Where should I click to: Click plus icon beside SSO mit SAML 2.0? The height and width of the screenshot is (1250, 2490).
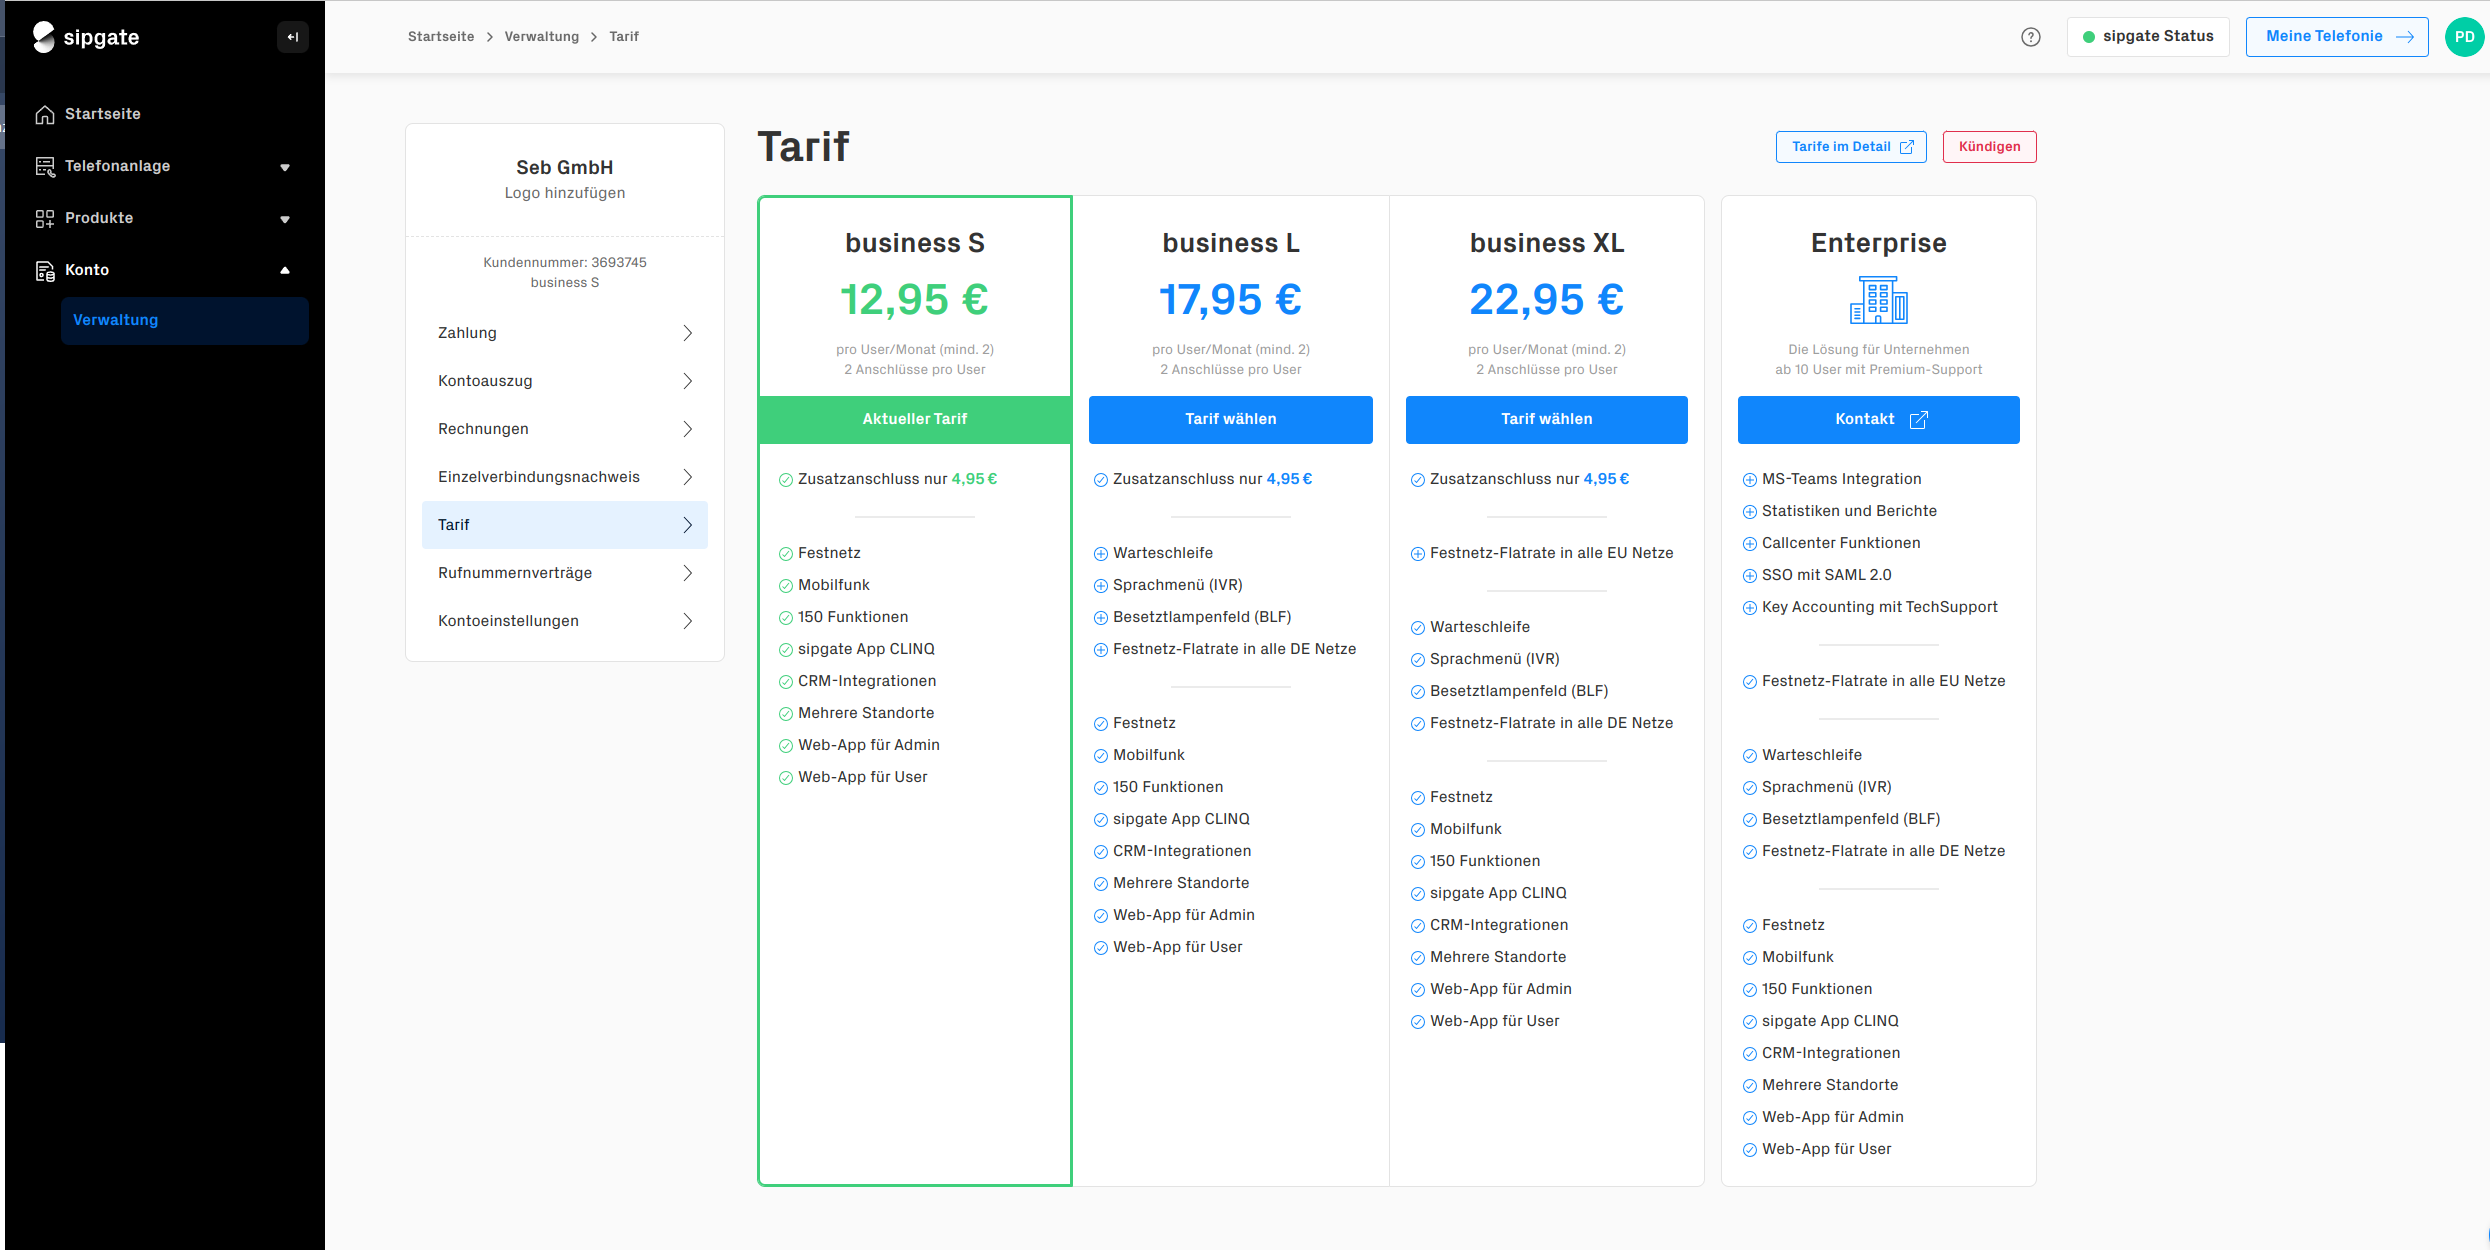pos(1750,576)
